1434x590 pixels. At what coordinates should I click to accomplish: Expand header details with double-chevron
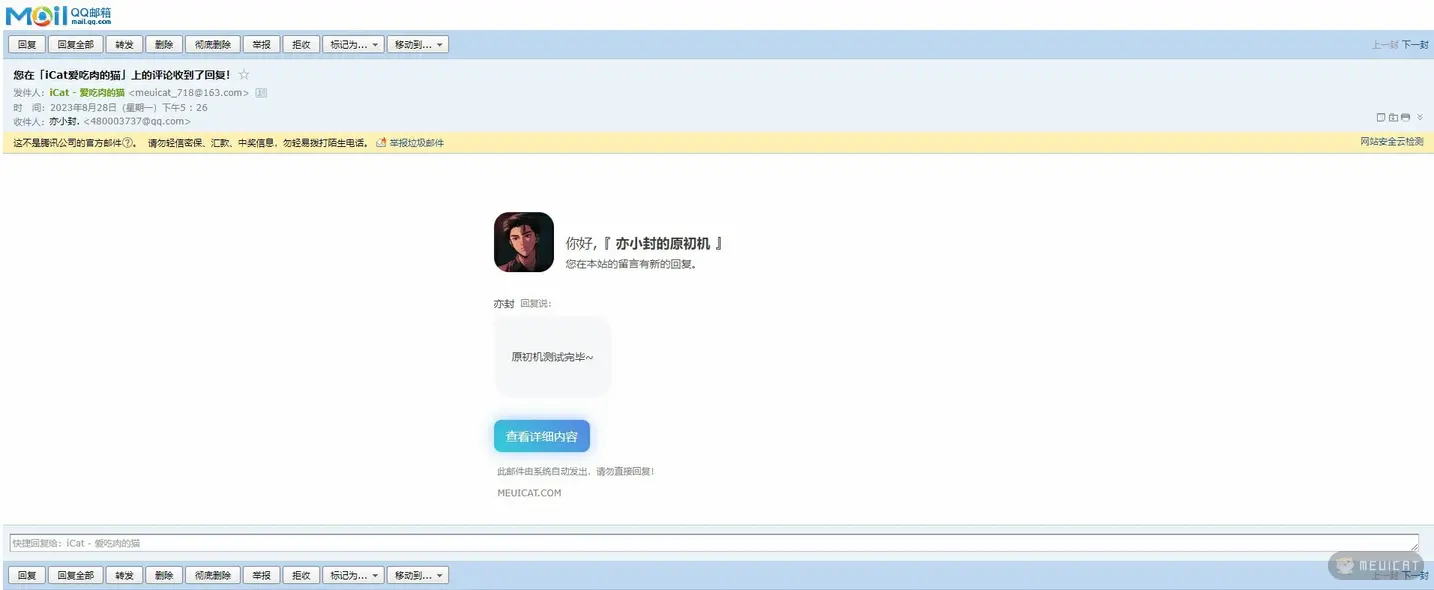(1419, 117)
